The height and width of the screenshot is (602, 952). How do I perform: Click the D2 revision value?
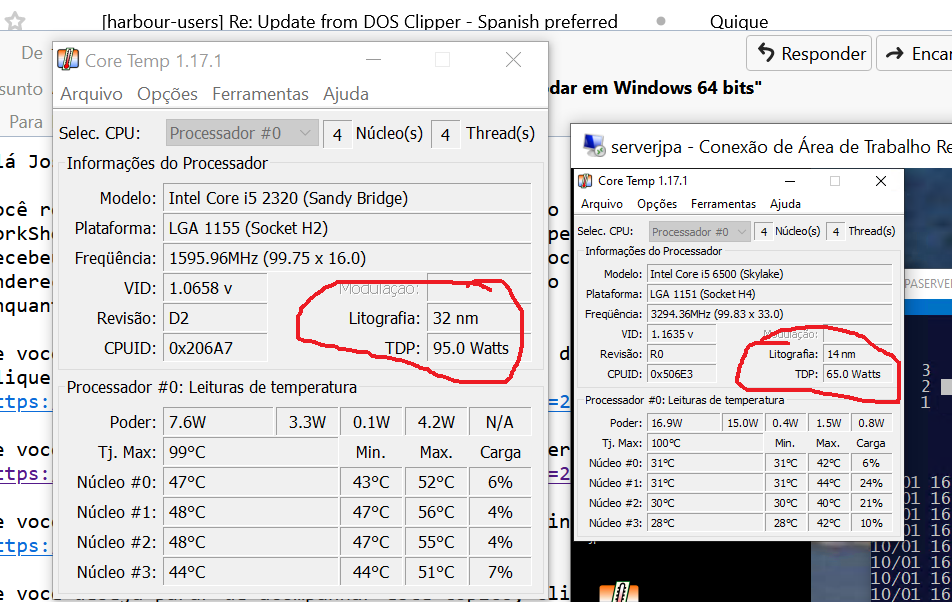(215, 319)
